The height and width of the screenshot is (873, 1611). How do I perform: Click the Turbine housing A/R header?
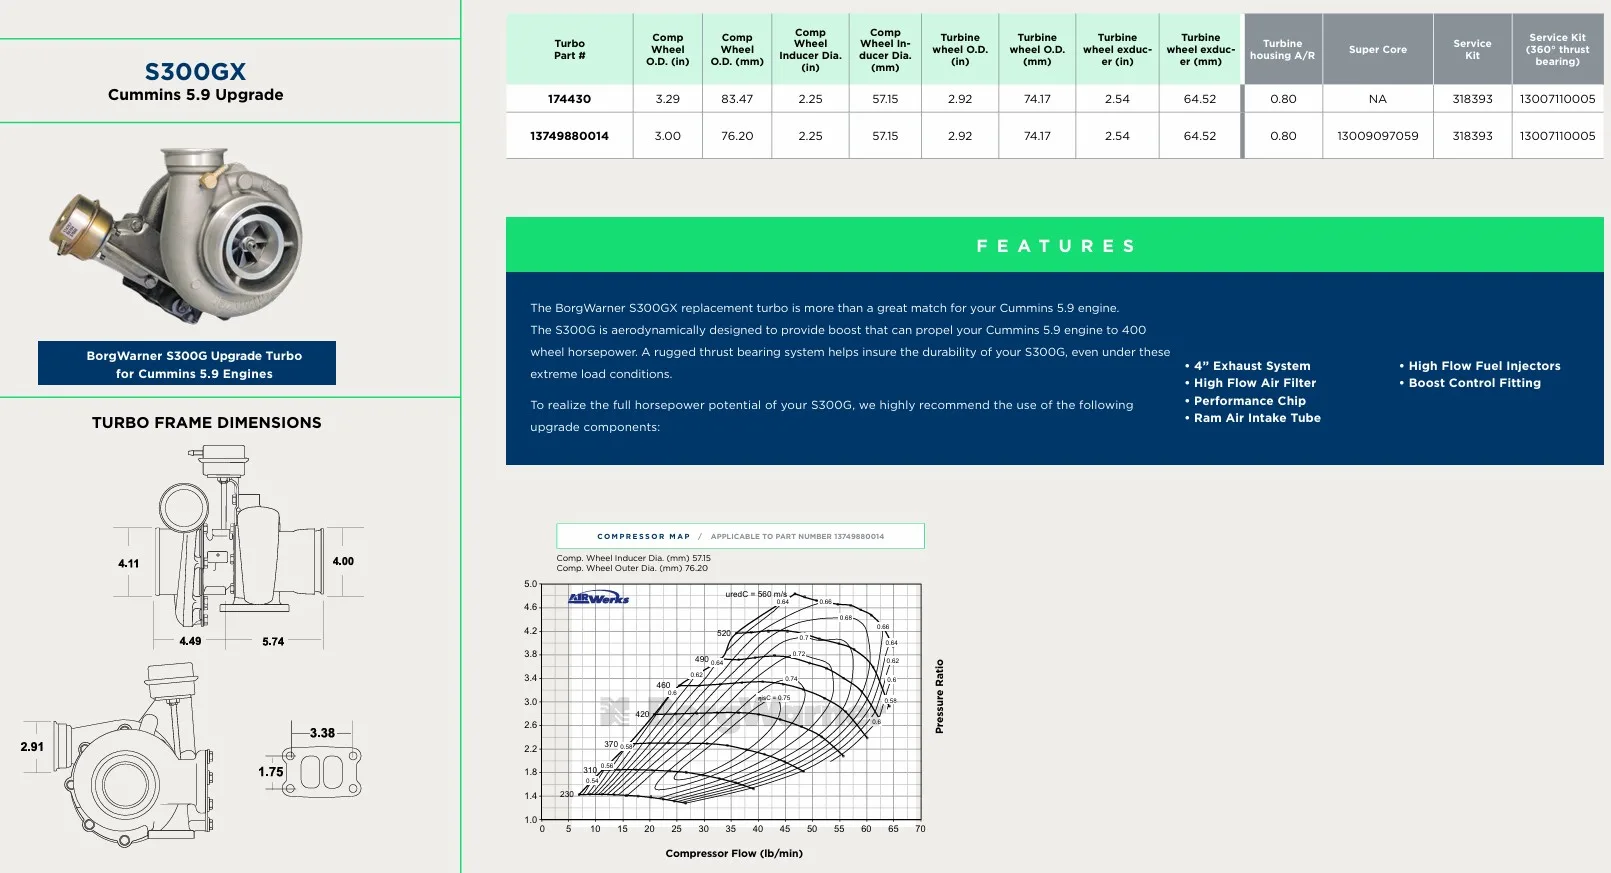tap(1282, 50)
